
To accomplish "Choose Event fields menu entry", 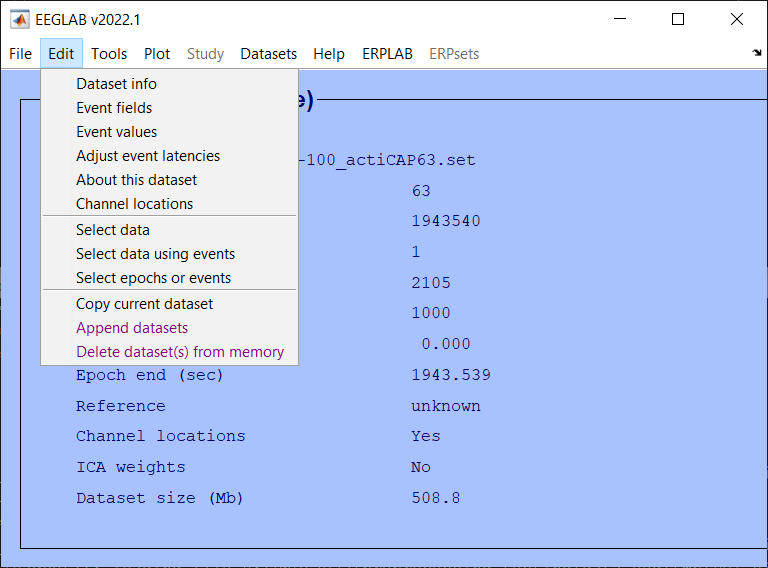I will pos(114,108).
